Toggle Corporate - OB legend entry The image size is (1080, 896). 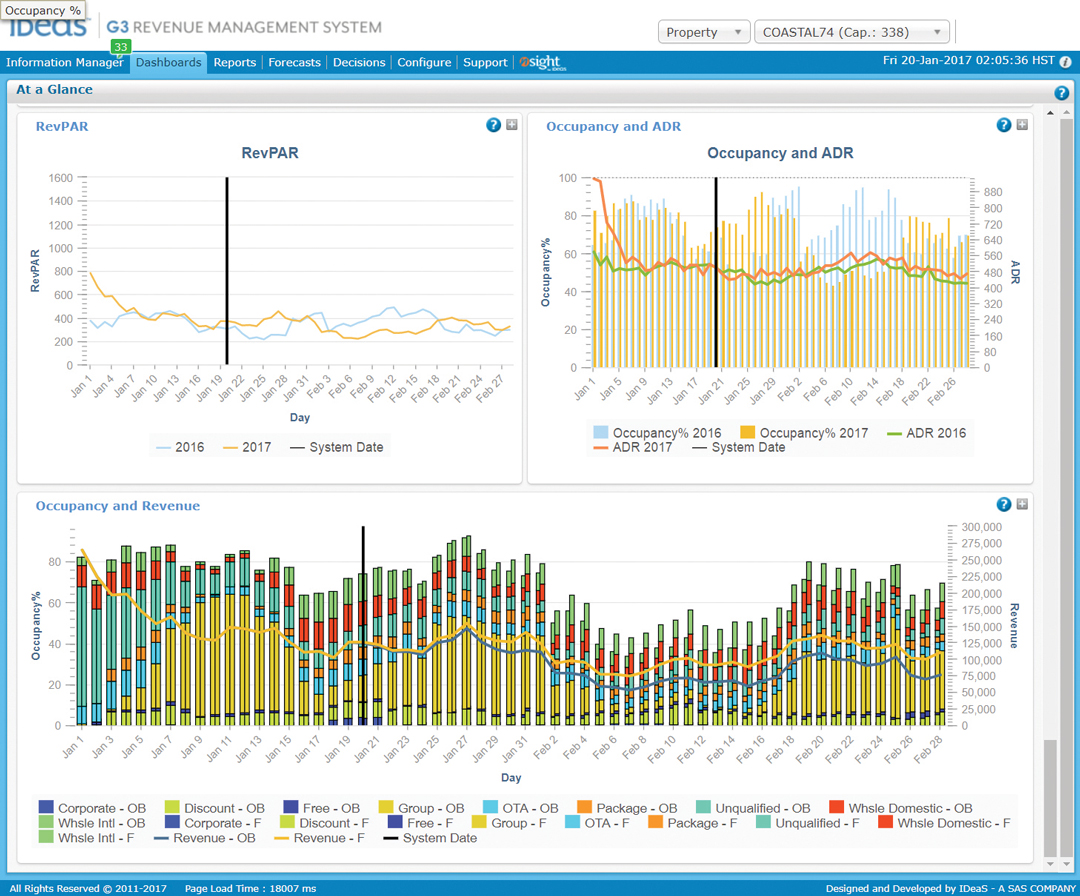click(92, 808)
